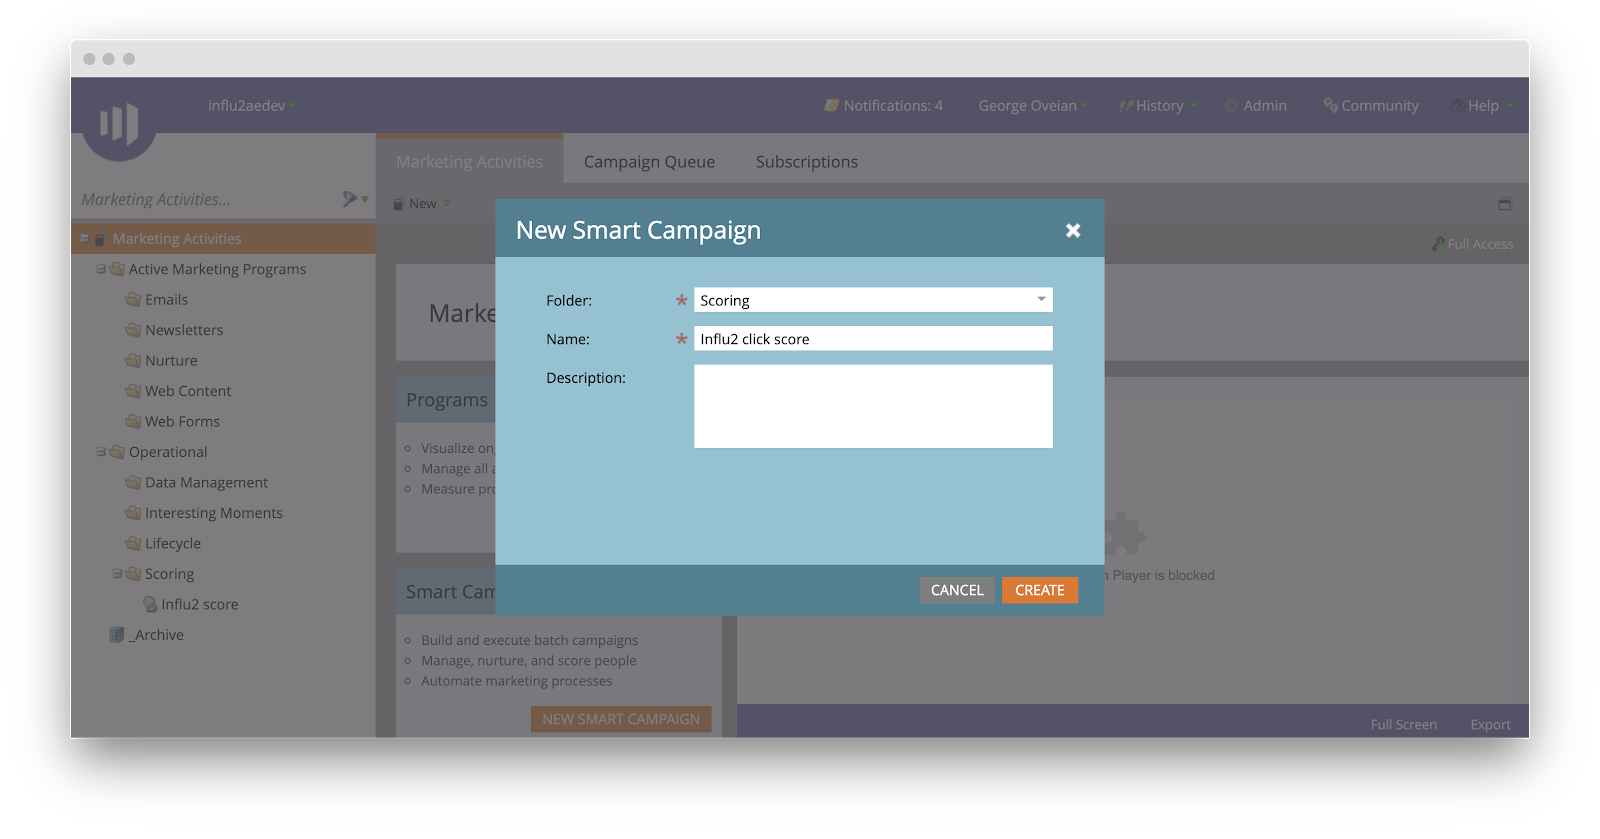
Task: Close the New Smart Campaign dialog
Action: pos(1073,231)
